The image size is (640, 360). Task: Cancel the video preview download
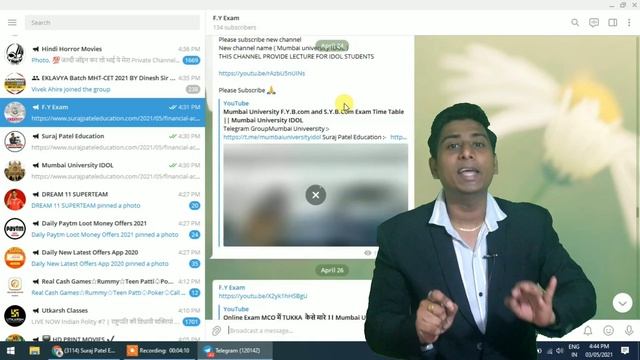tap(316, 195)
